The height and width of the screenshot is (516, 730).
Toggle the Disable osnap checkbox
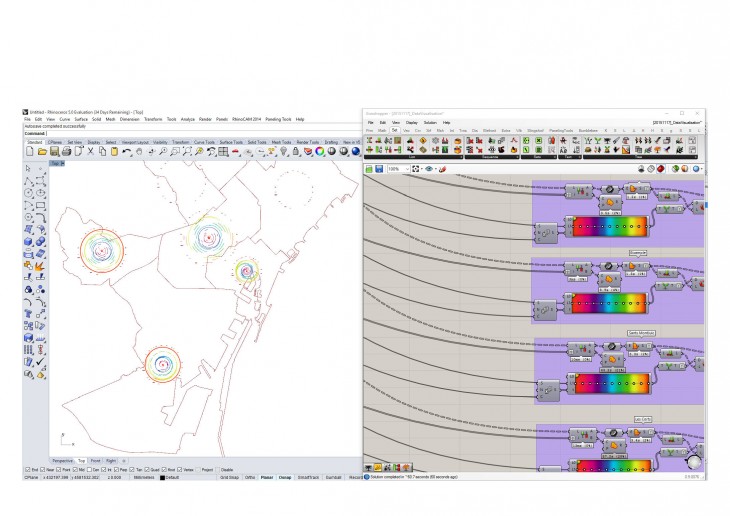(x=218, y=469)
